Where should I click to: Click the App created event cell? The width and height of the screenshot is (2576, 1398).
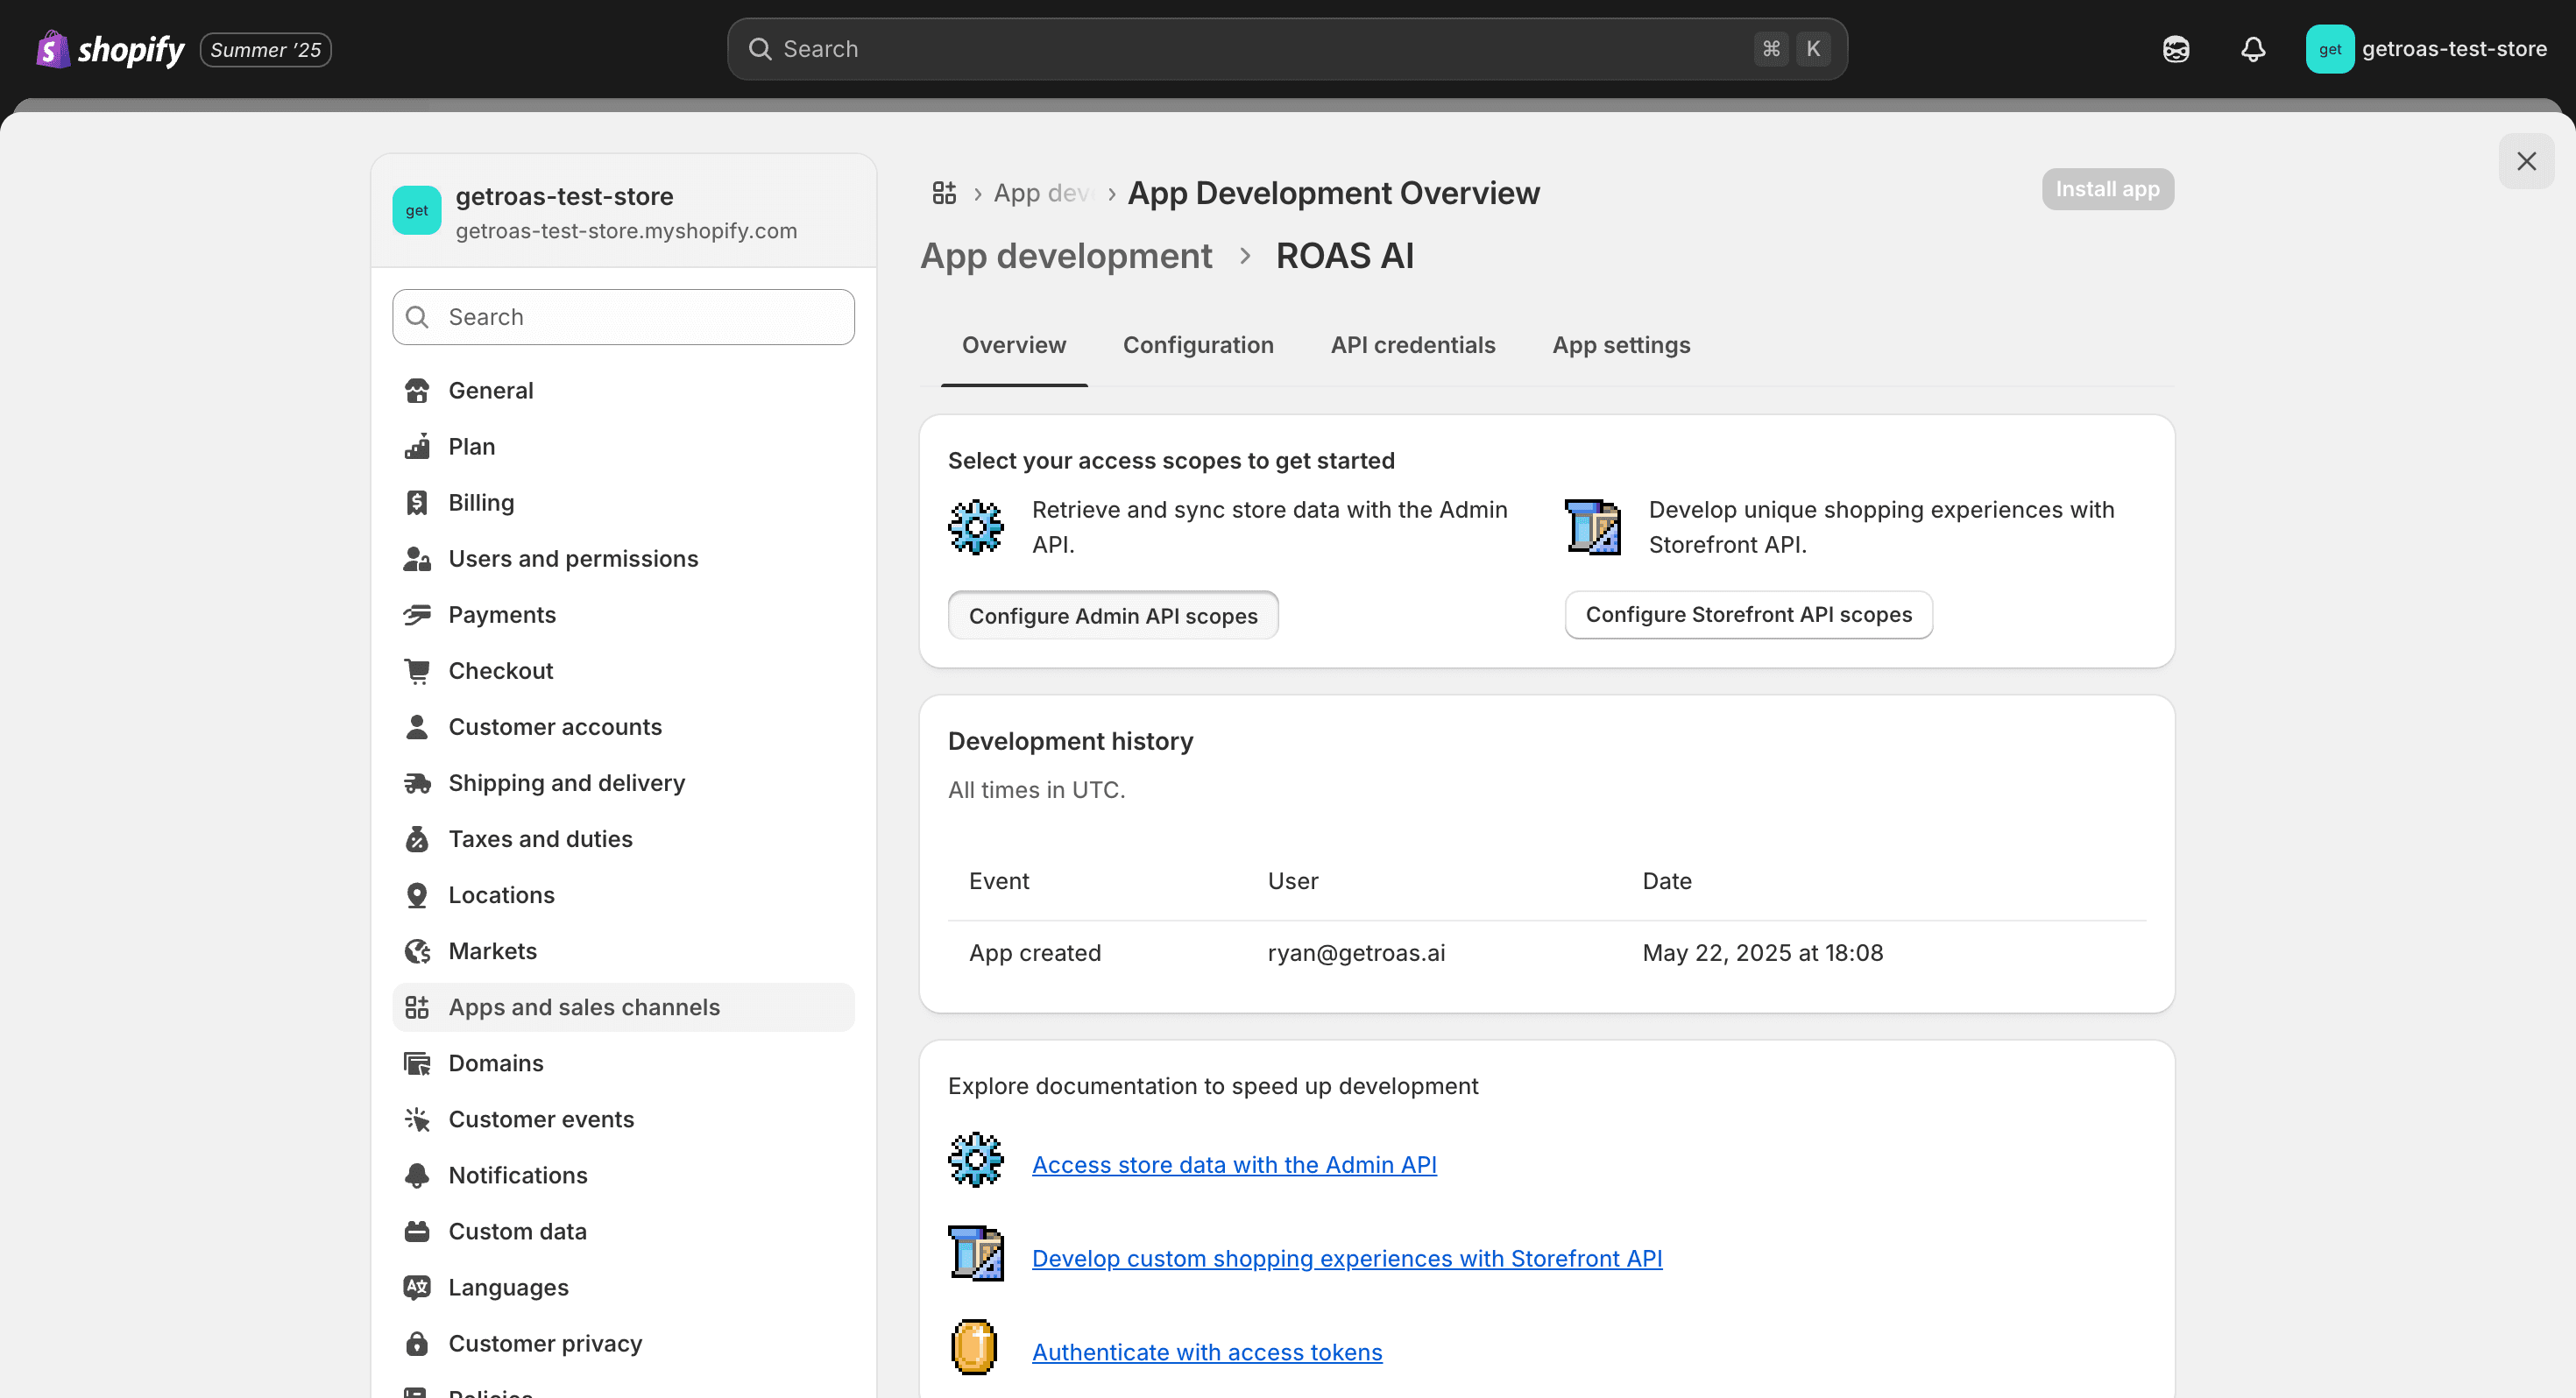(x=1035, y=953)
